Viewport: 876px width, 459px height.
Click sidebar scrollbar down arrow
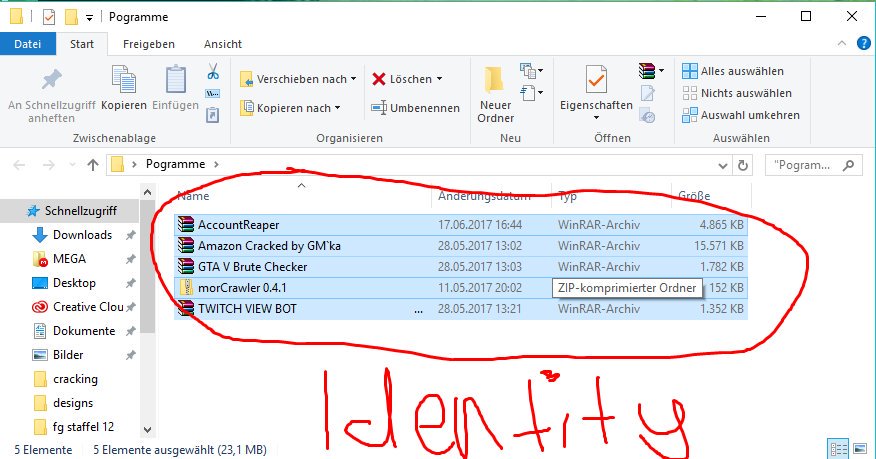click(x=147, y=430)
